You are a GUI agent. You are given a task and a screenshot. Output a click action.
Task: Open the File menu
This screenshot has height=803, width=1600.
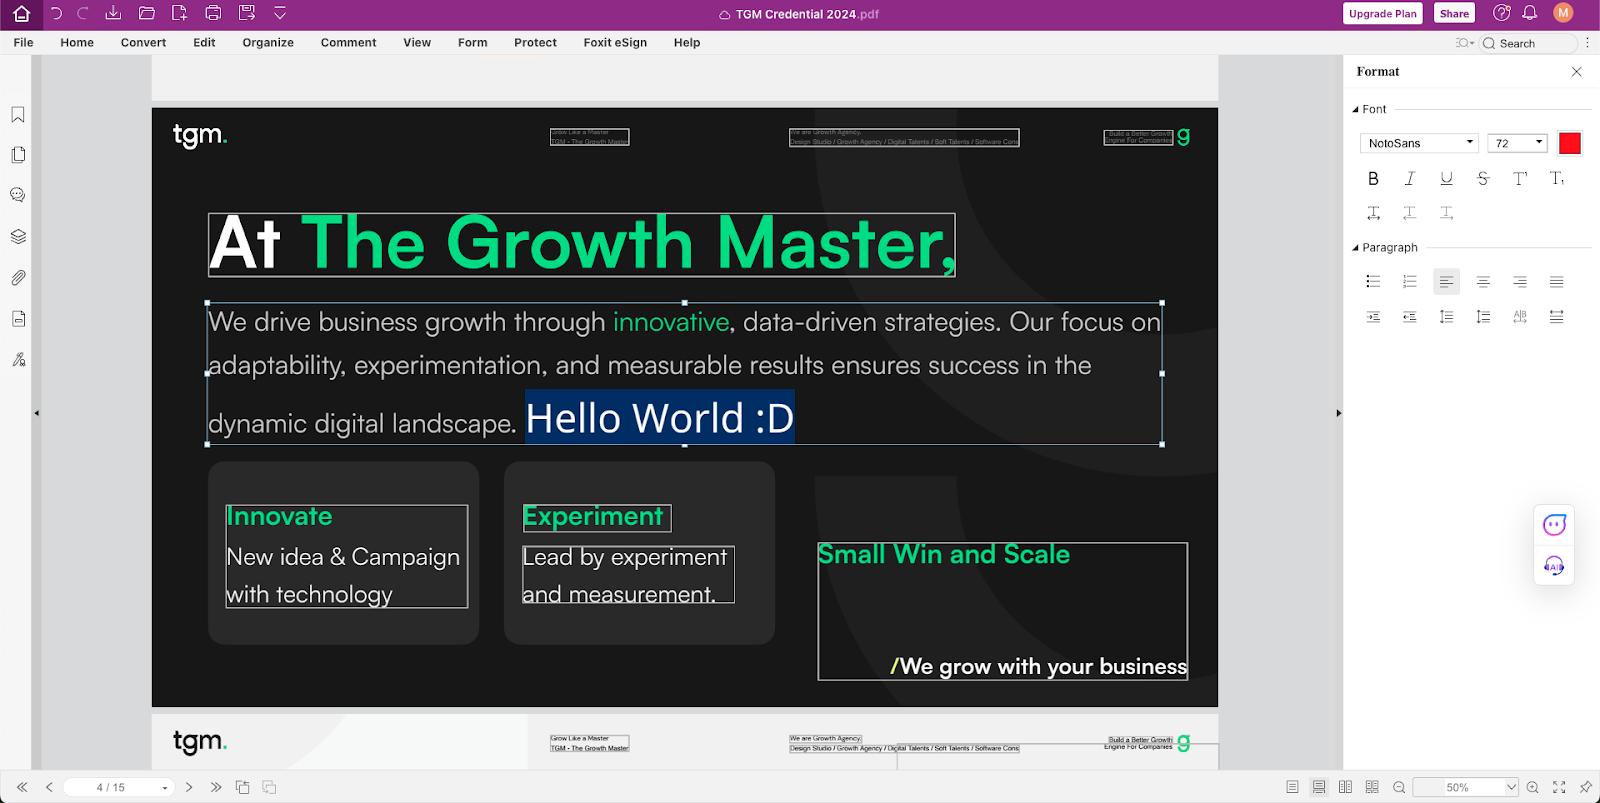coord(24,43)
